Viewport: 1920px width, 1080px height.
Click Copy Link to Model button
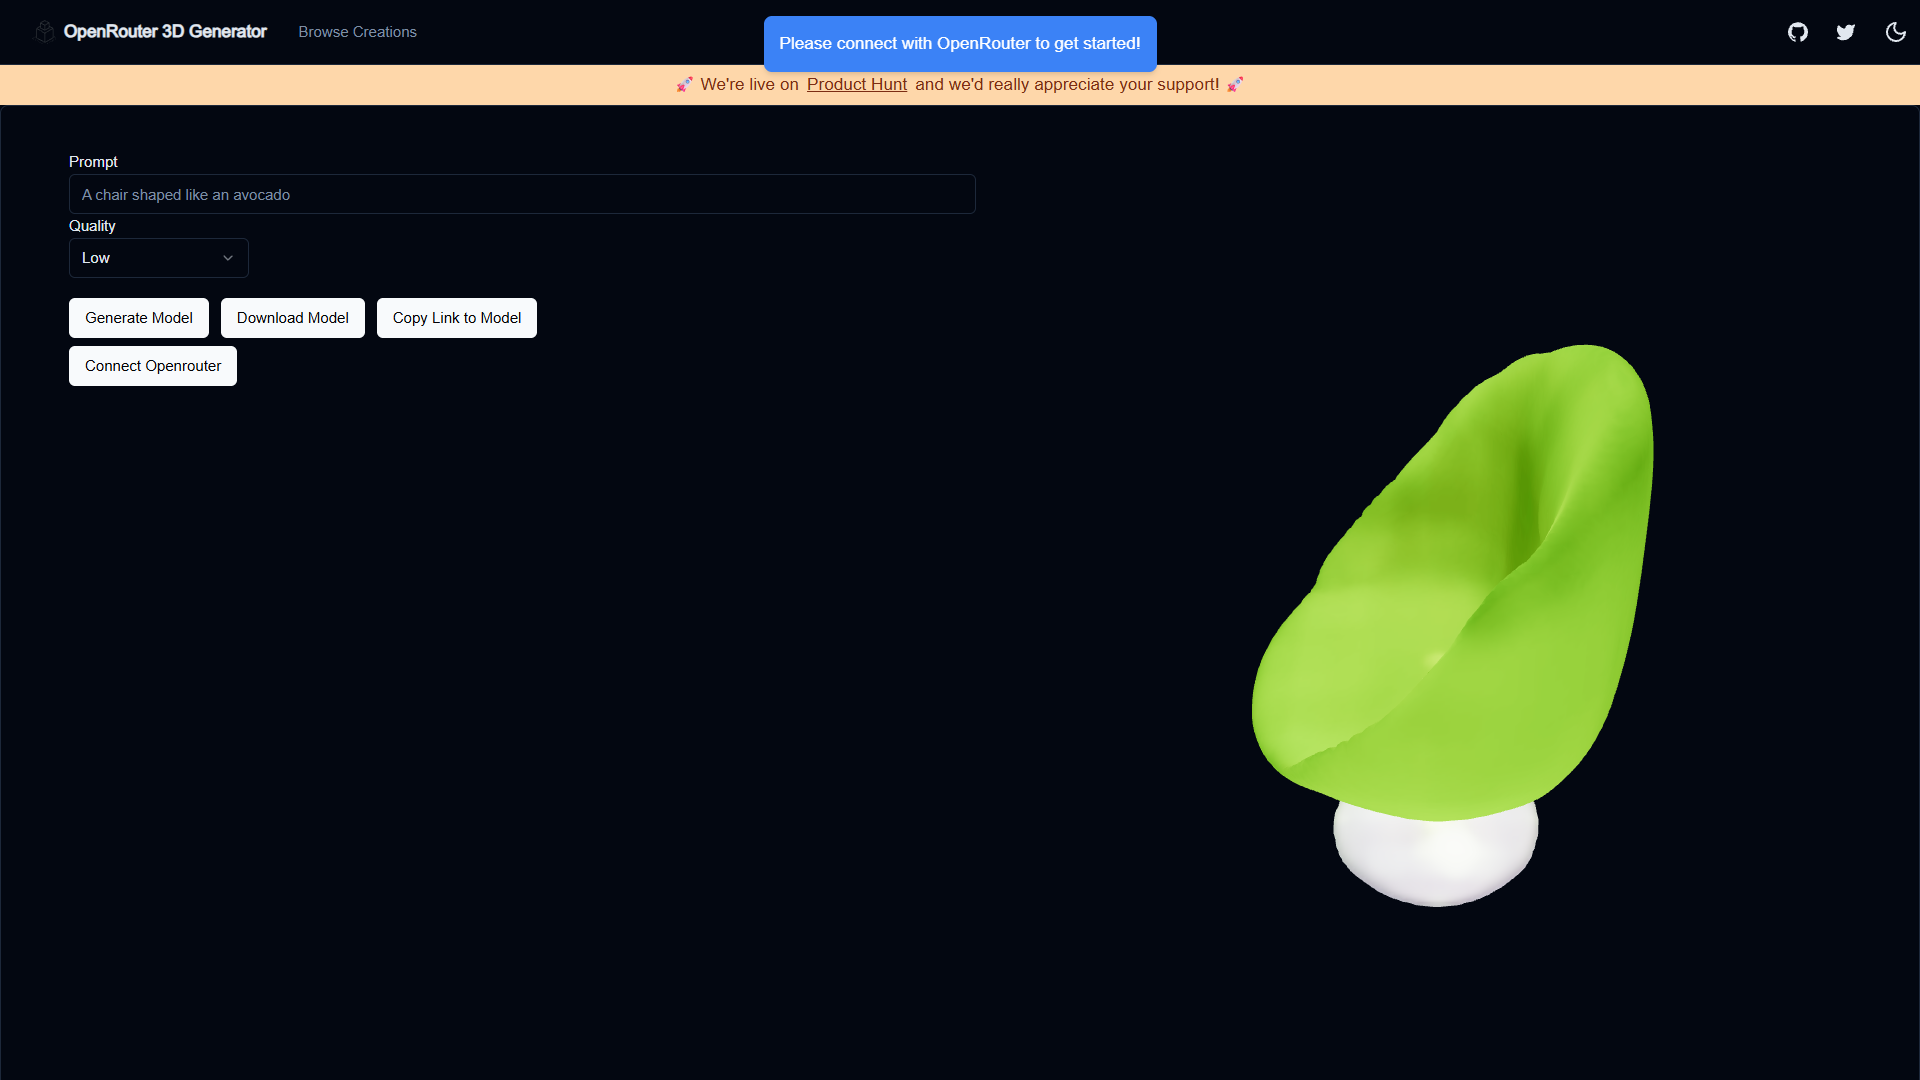click(x=457, y=318)
